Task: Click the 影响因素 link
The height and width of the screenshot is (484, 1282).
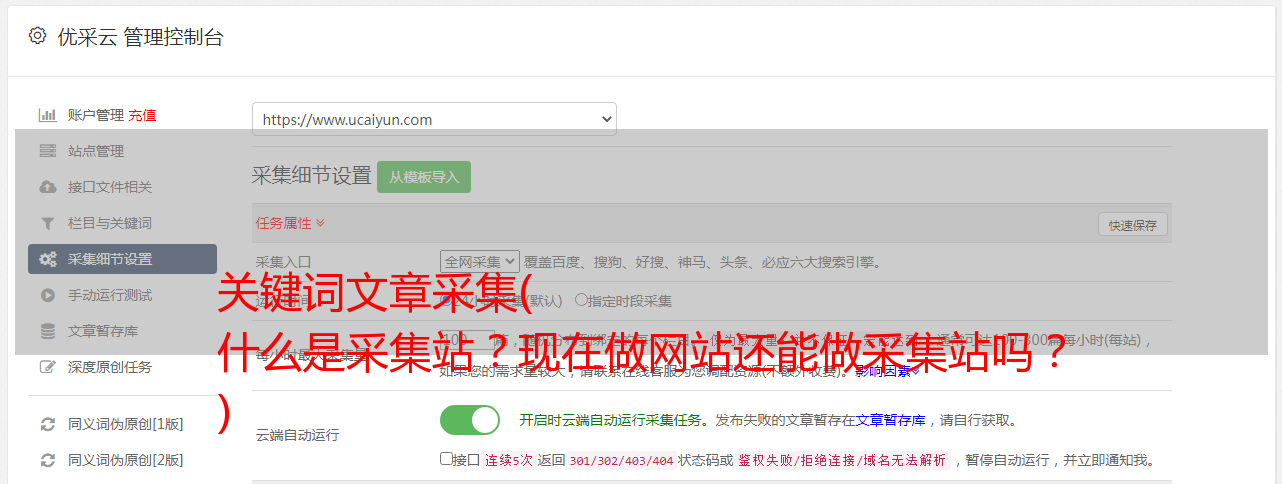Action: click(888, 371)
